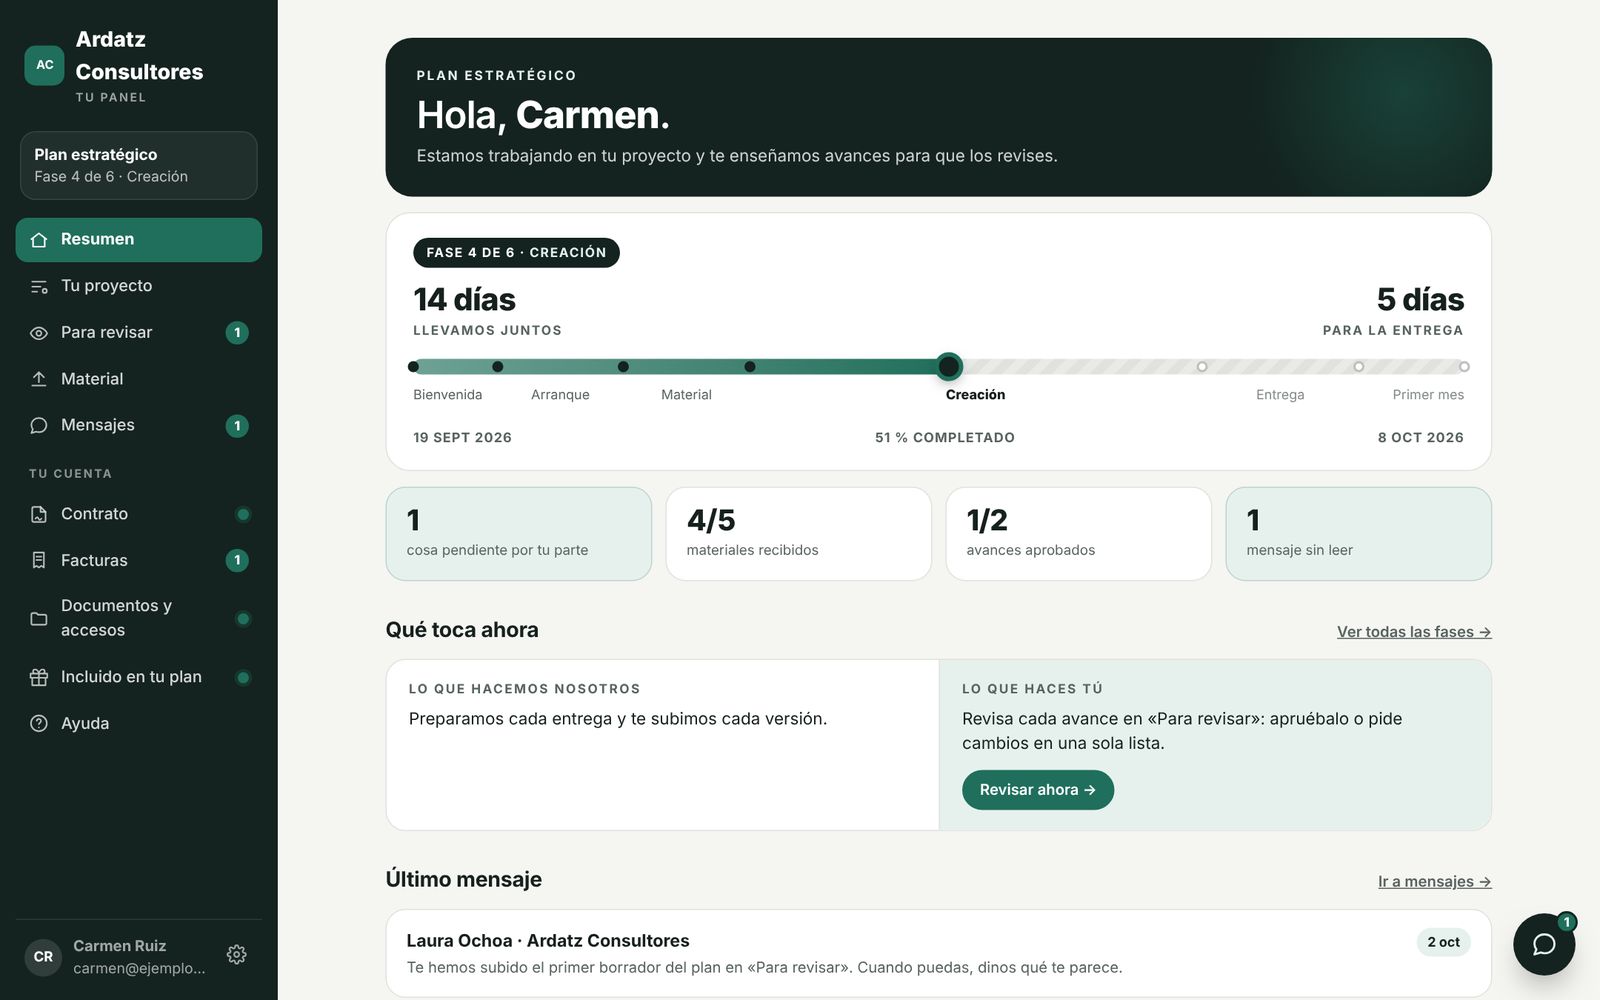
Task: Follow the Ver todas las fases link
Action: [x=1414, y=632]
